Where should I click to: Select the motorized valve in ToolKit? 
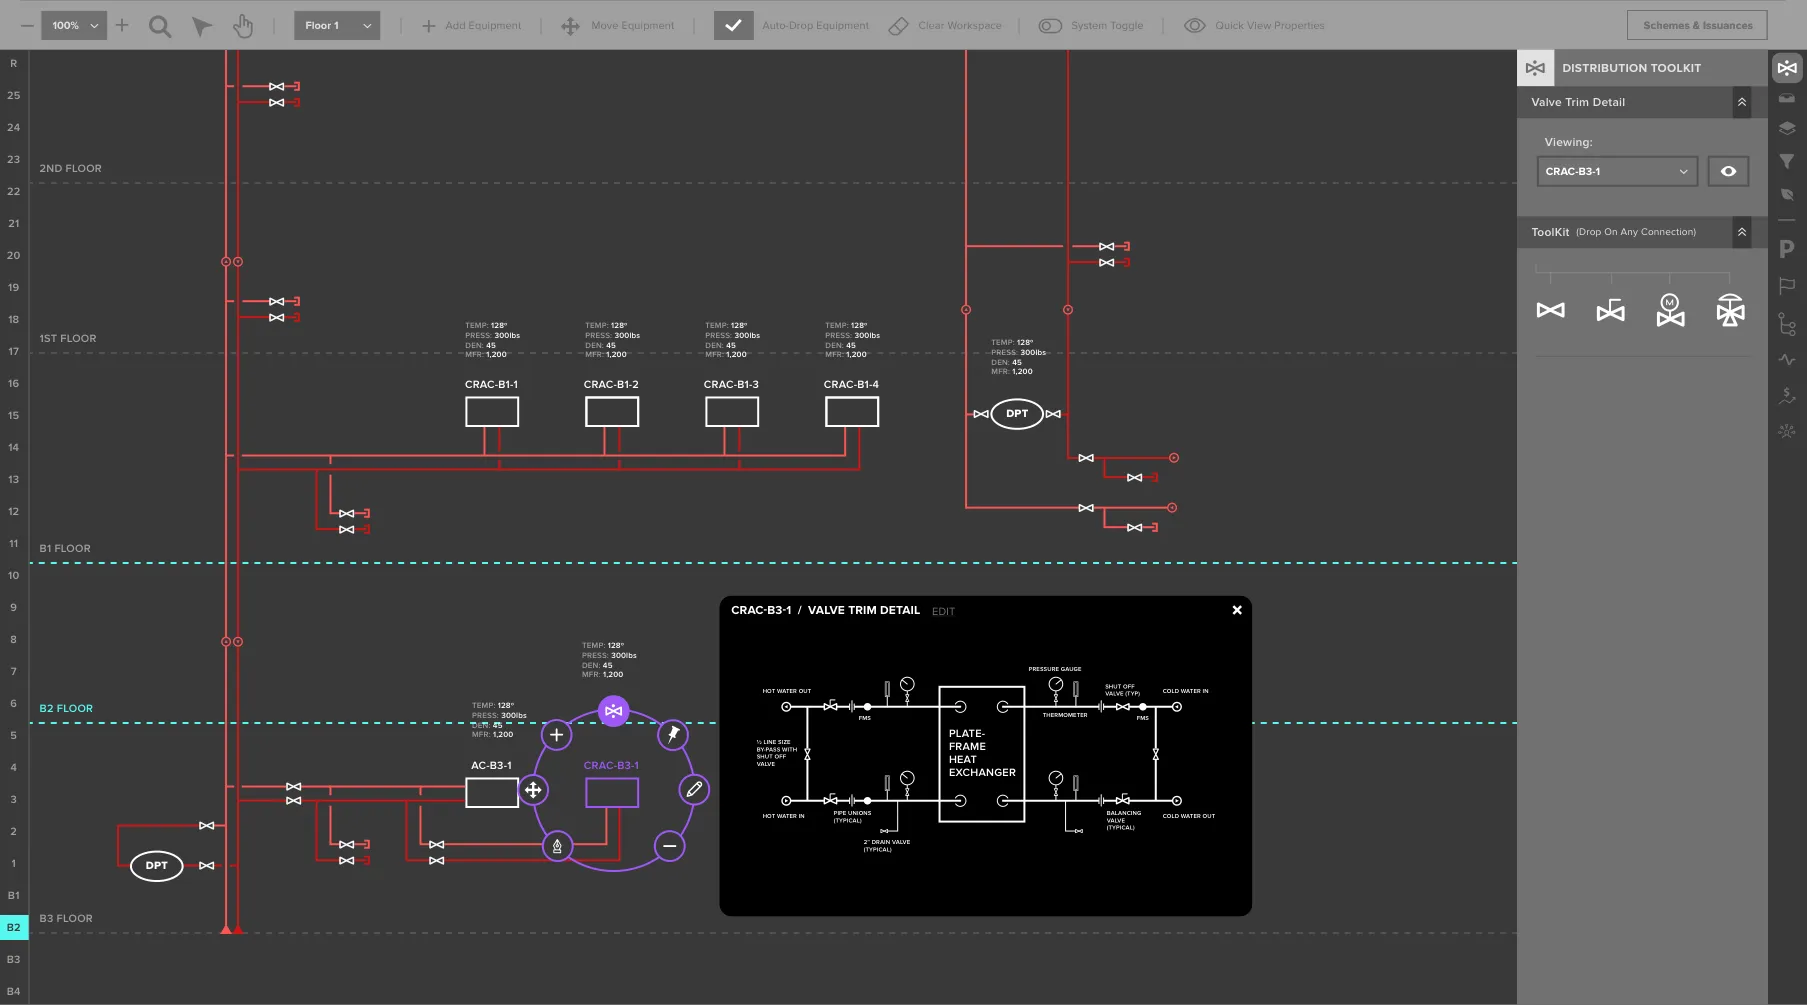(1670, 310)
